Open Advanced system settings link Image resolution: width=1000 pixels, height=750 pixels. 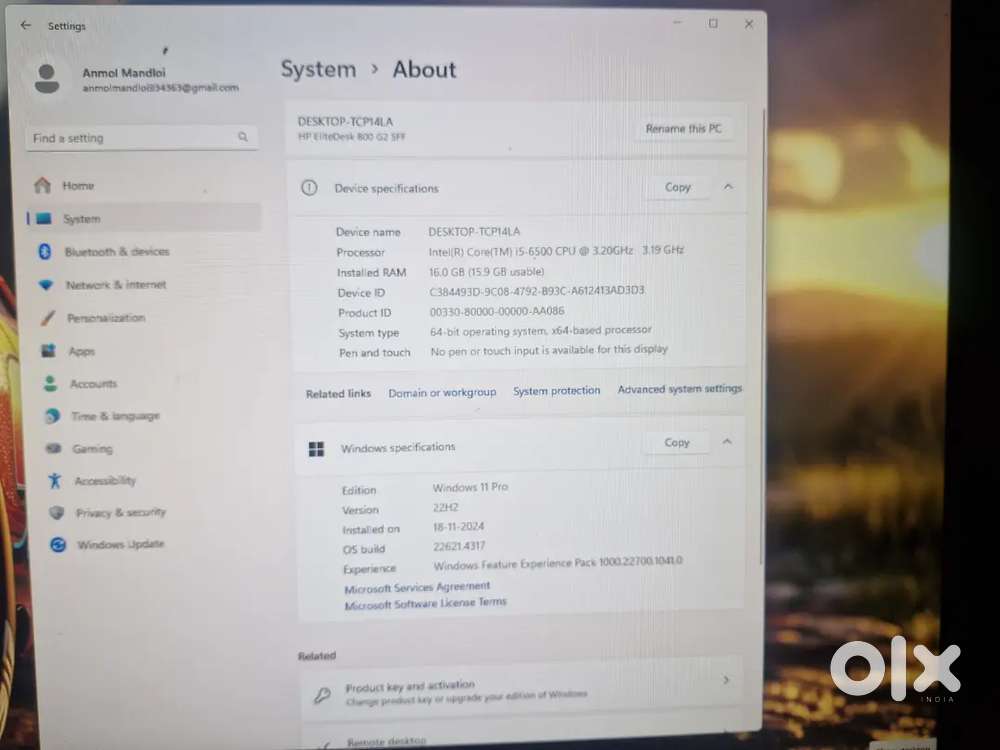pyautogui.click(x=680, y=389)
